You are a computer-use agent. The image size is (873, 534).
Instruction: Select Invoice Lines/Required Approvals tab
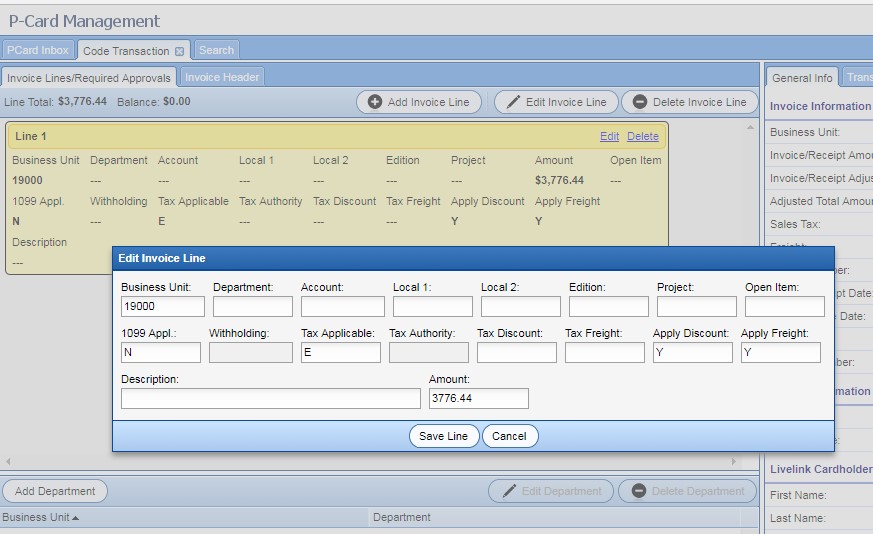89,78
